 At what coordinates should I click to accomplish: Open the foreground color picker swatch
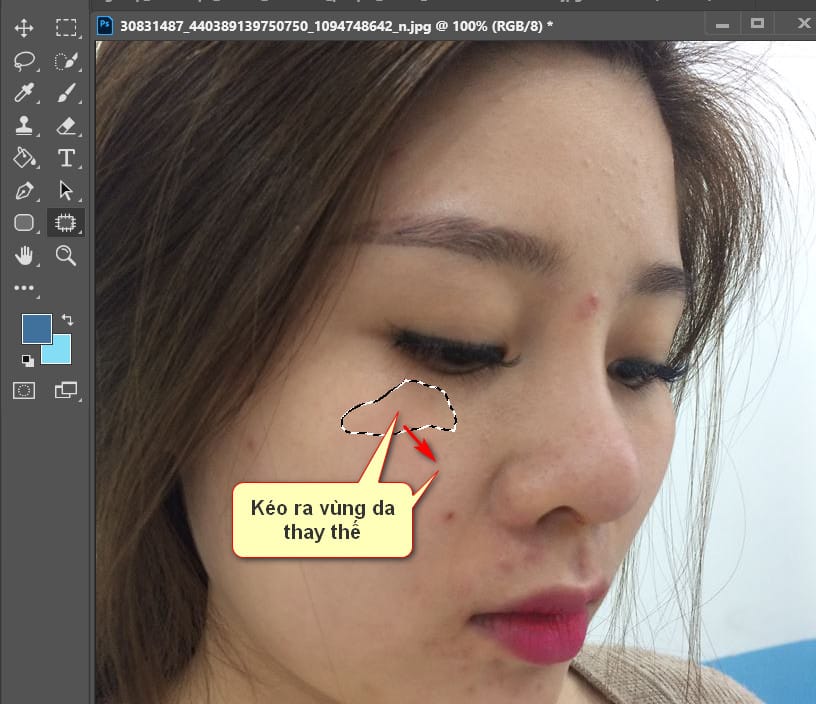pos(38,328)
